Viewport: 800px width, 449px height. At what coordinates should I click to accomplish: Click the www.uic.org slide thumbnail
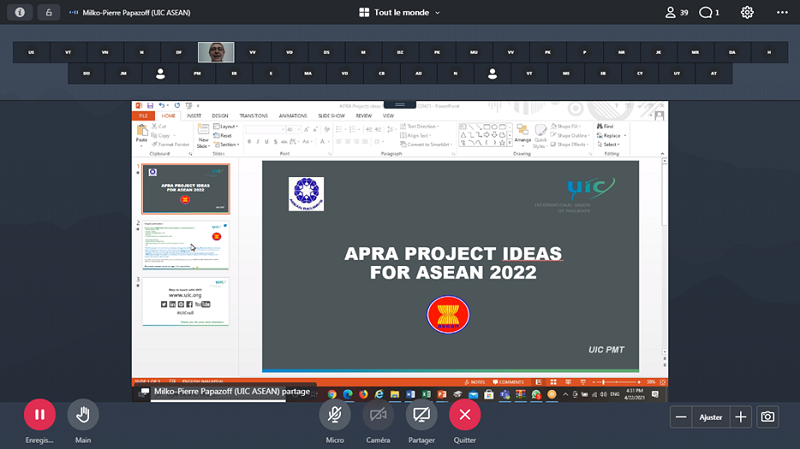185,301
